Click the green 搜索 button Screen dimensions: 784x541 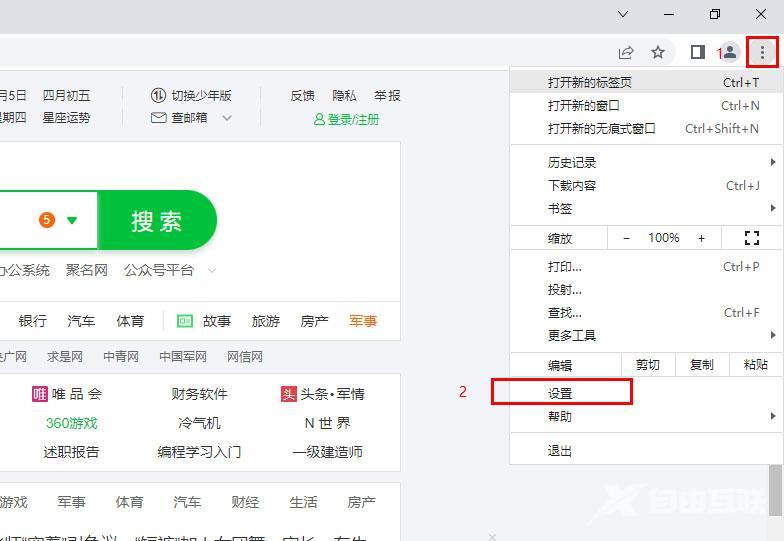click(x=157, y=220)
